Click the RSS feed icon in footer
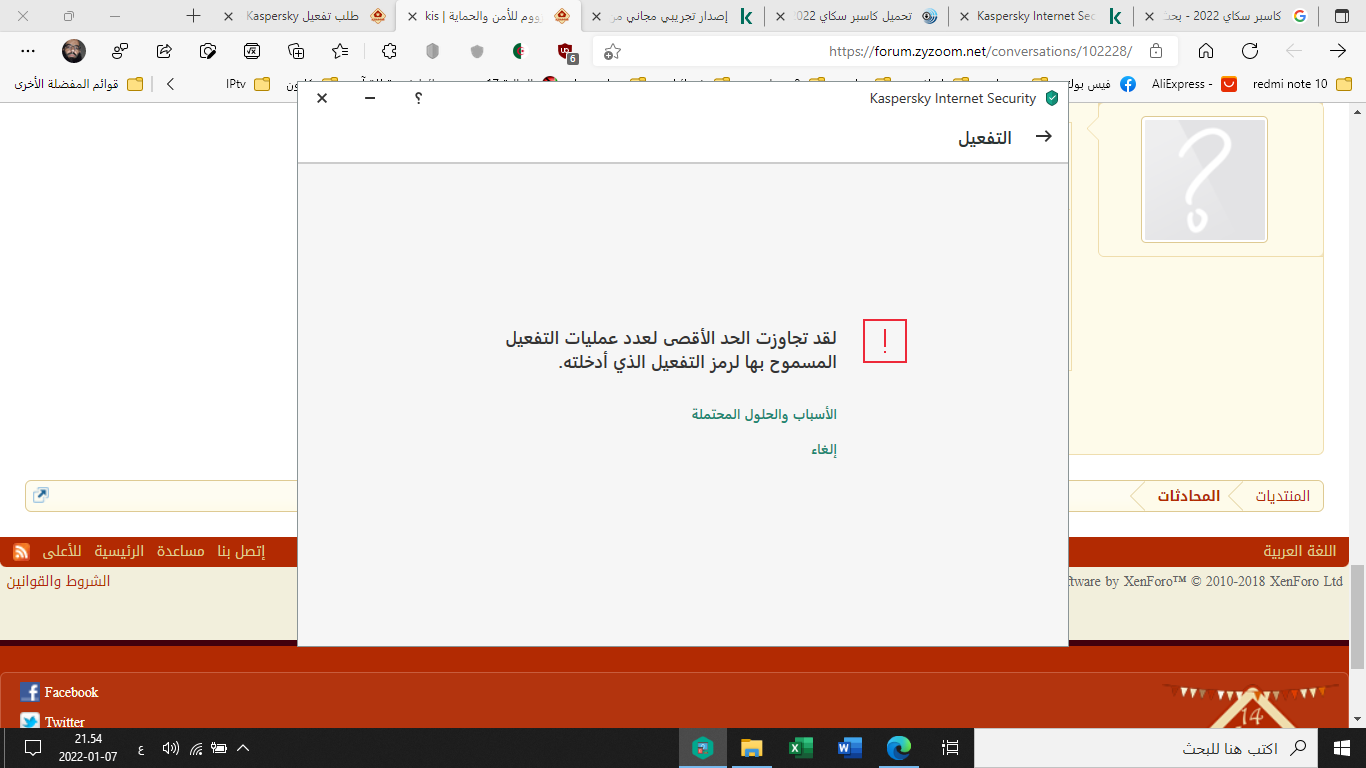The width and height of the screenshot is (1366, 768). [x=21, y=552]
